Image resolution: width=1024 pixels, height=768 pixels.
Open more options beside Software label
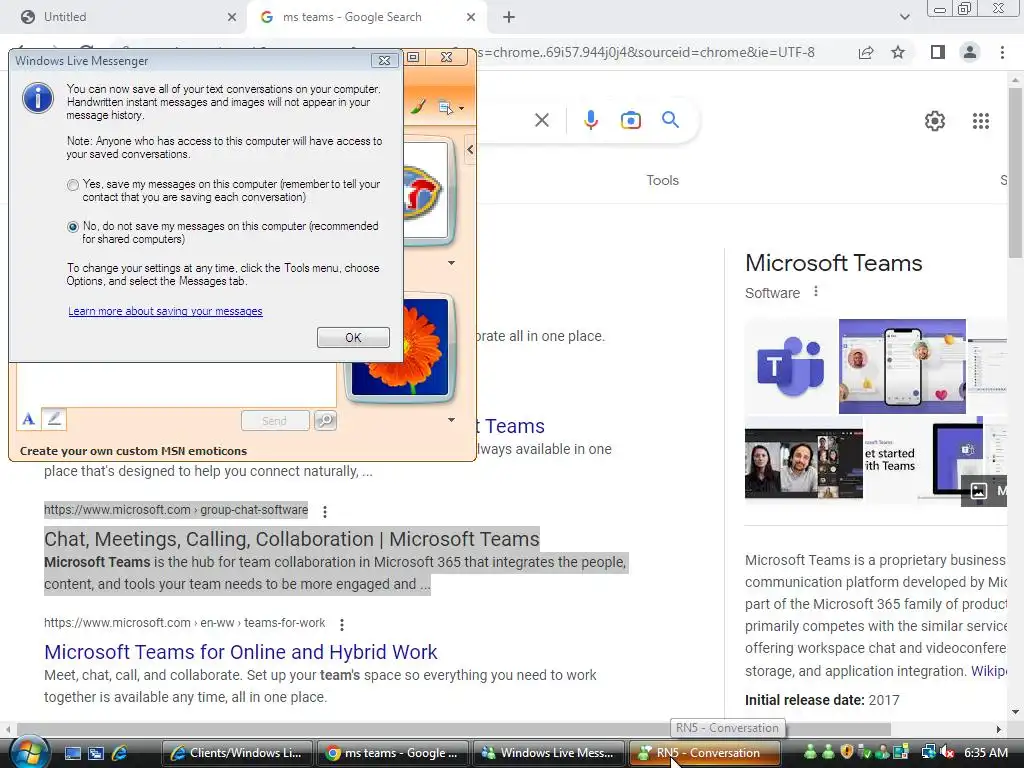[x=816, y=291]
